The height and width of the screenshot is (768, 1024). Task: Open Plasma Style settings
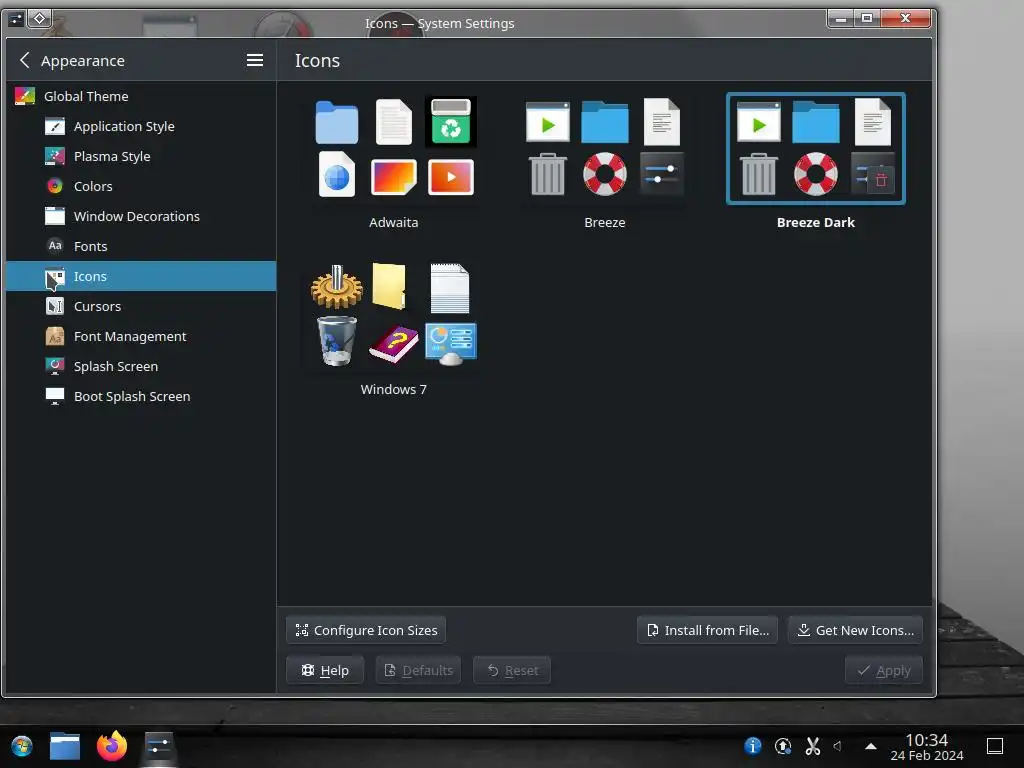(141, 156)
